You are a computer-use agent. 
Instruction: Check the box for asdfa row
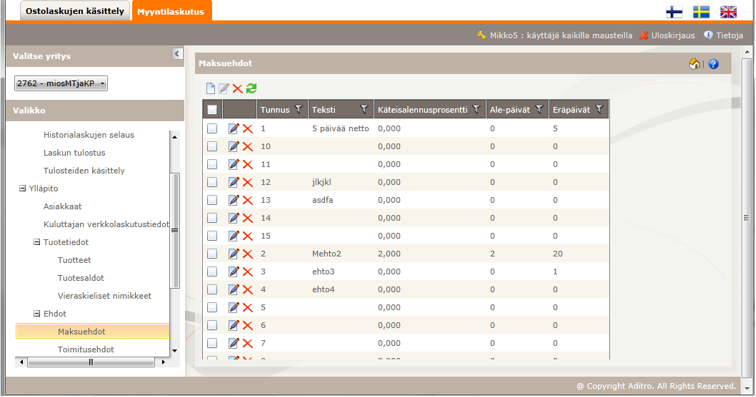point(212,200)
